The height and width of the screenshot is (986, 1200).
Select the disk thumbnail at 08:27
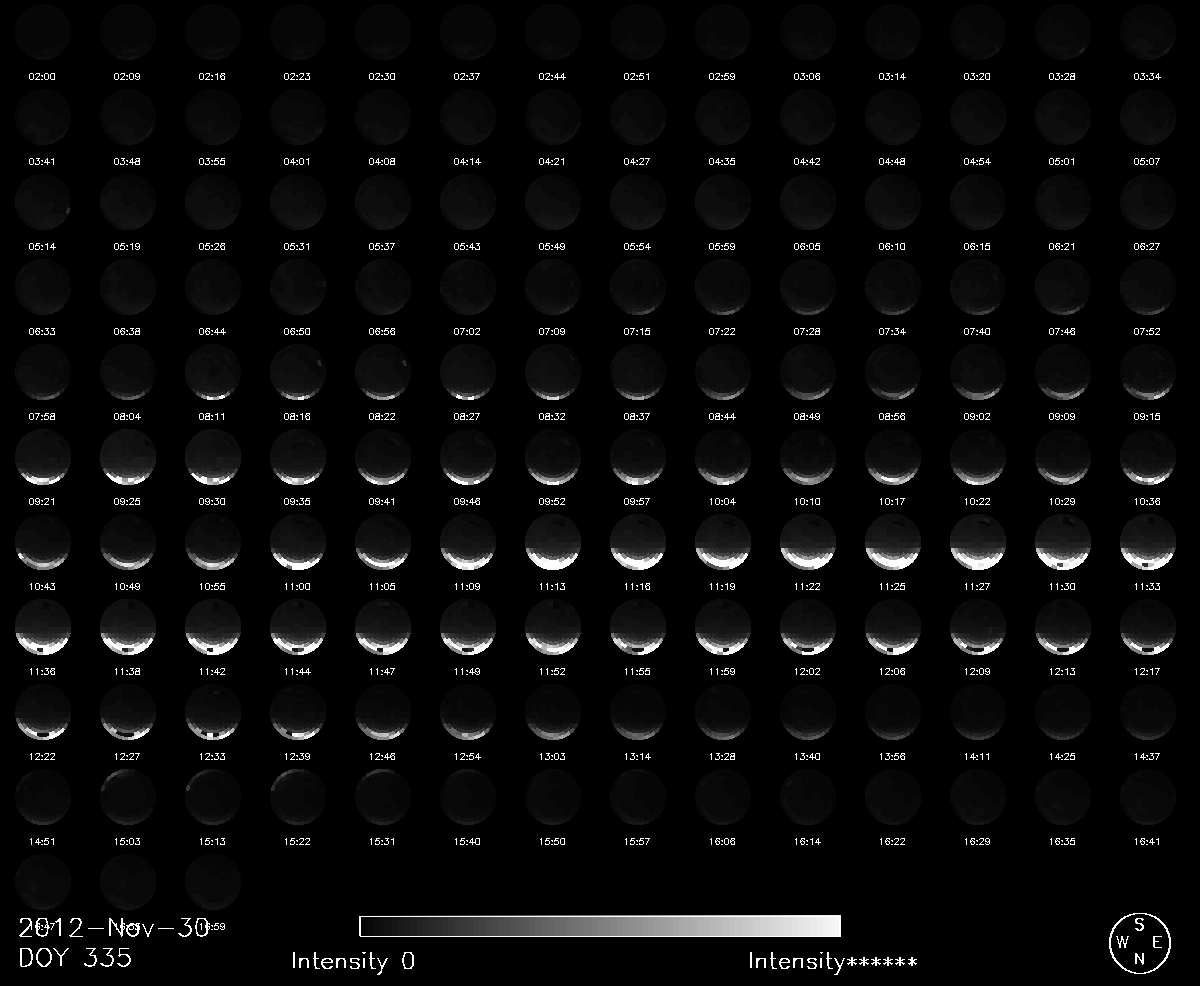(x=468, y=371)
